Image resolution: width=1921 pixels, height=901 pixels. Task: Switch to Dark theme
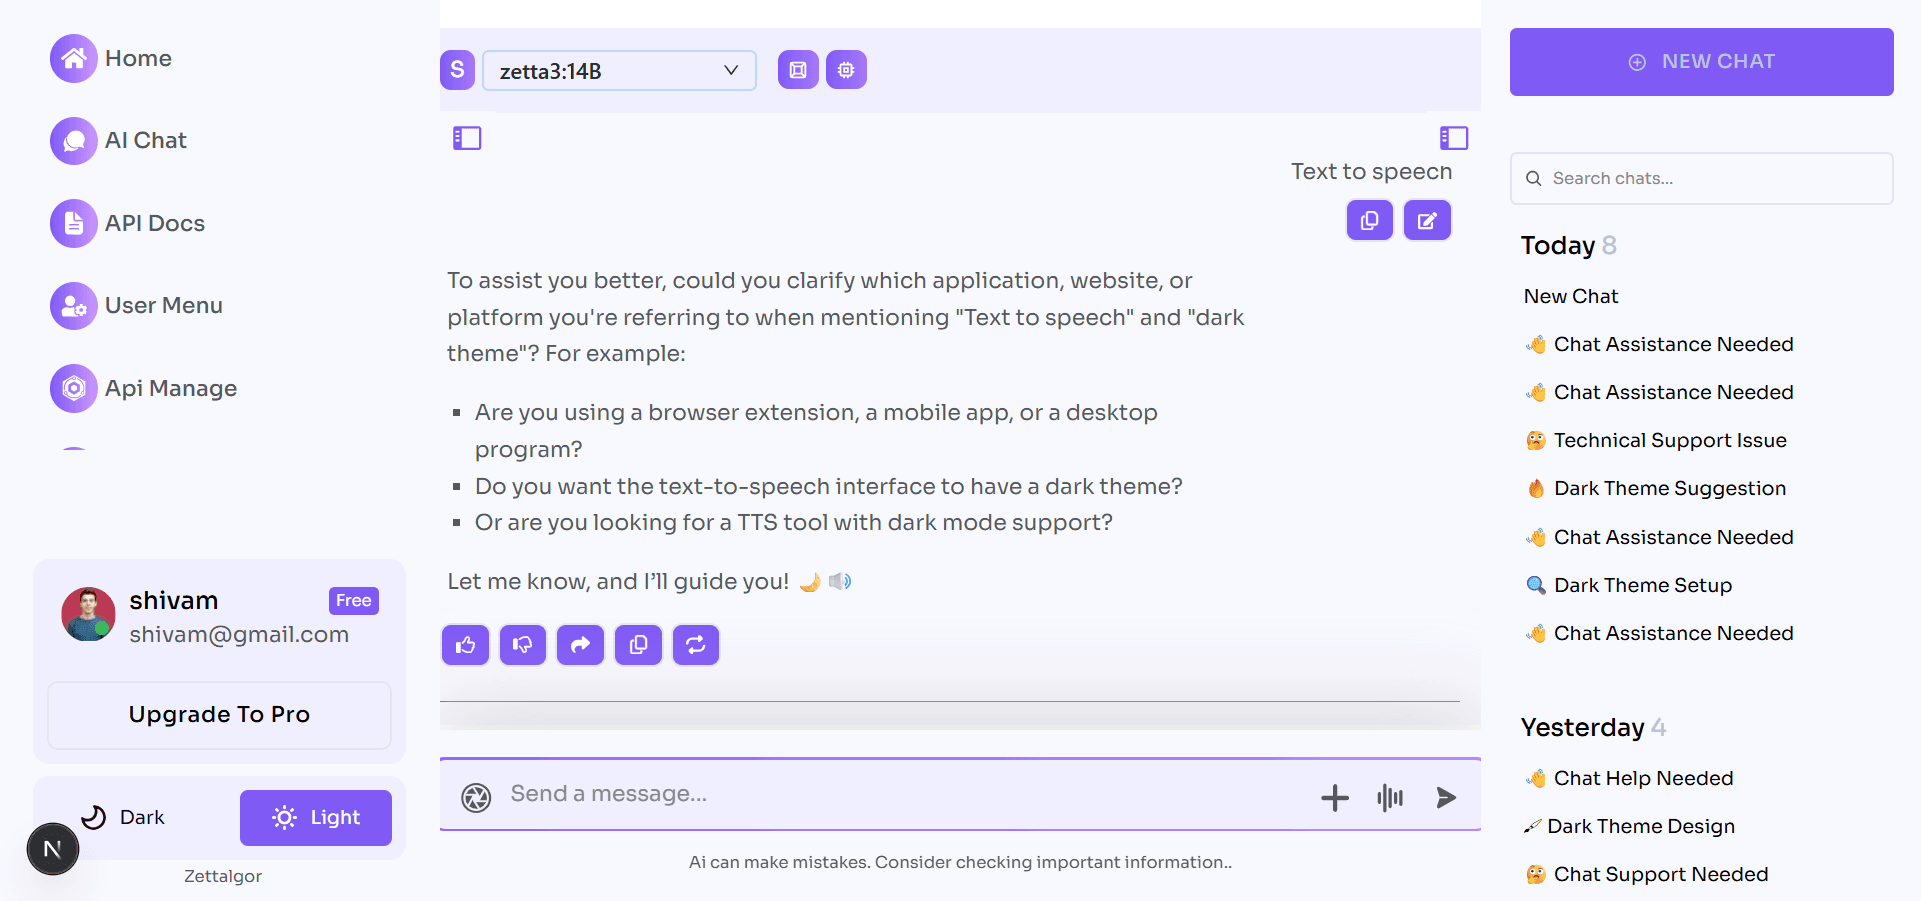pos(124,817)
